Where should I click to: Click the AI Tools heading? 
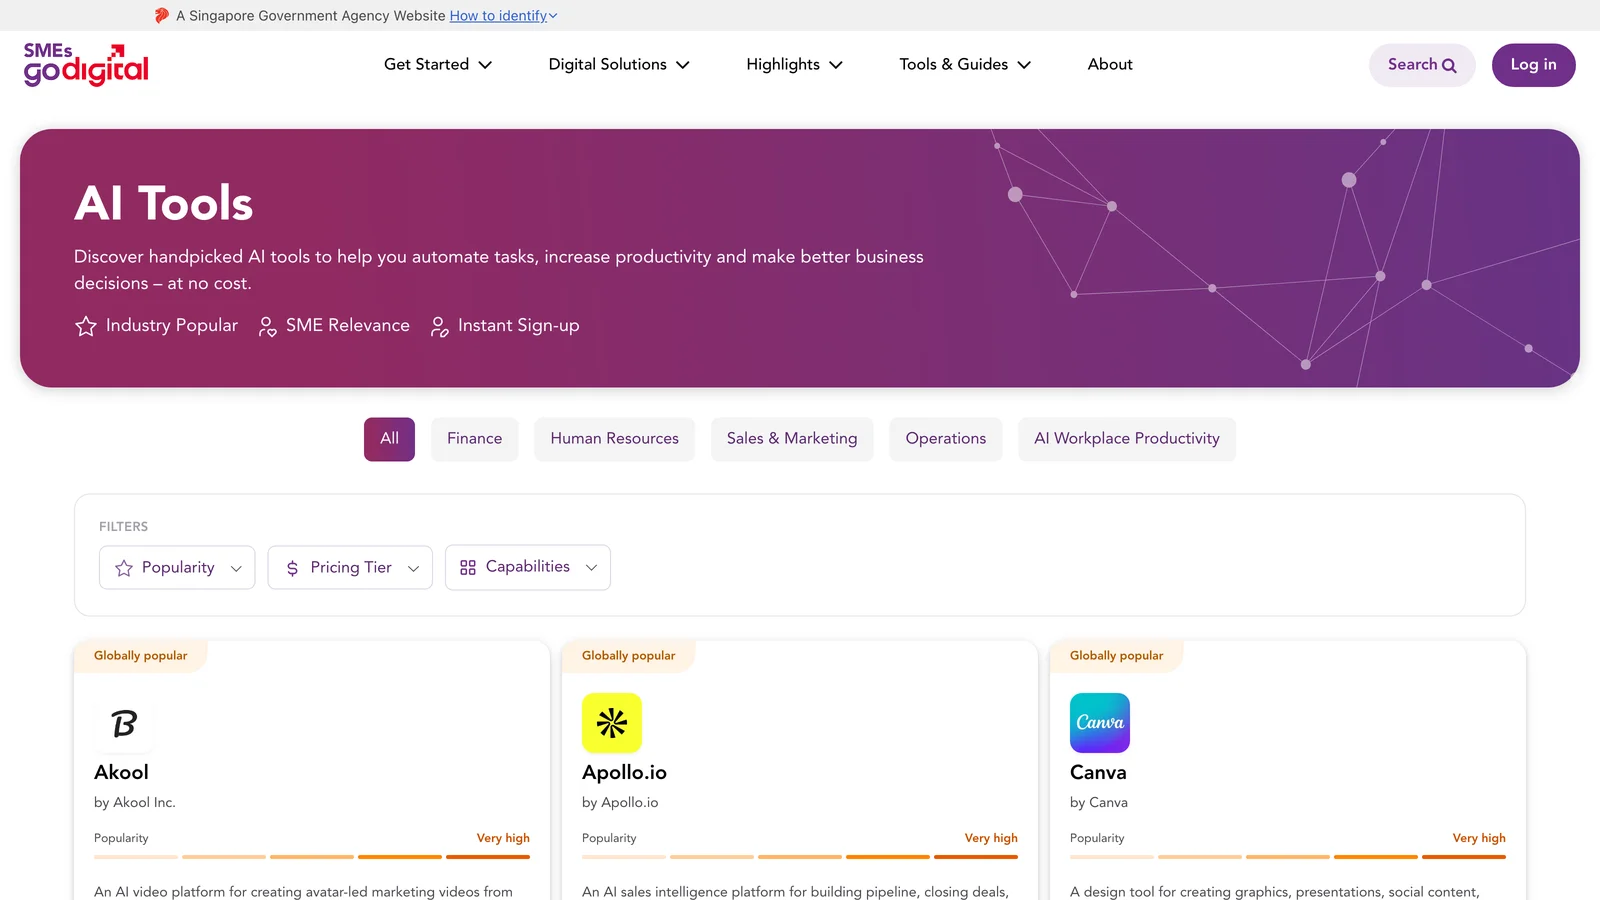[x=164, y=204]
